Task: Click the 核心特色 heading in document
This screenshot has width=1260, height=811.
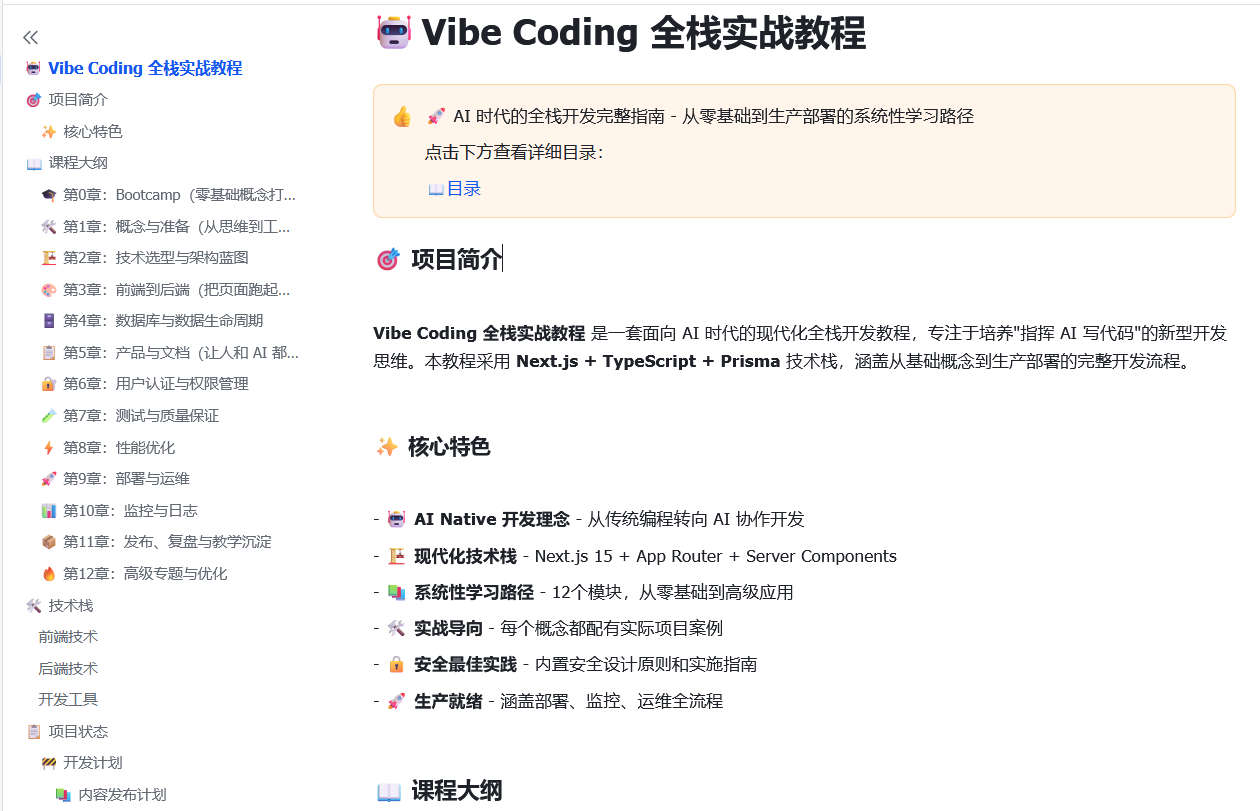Action: coord(449,447)
